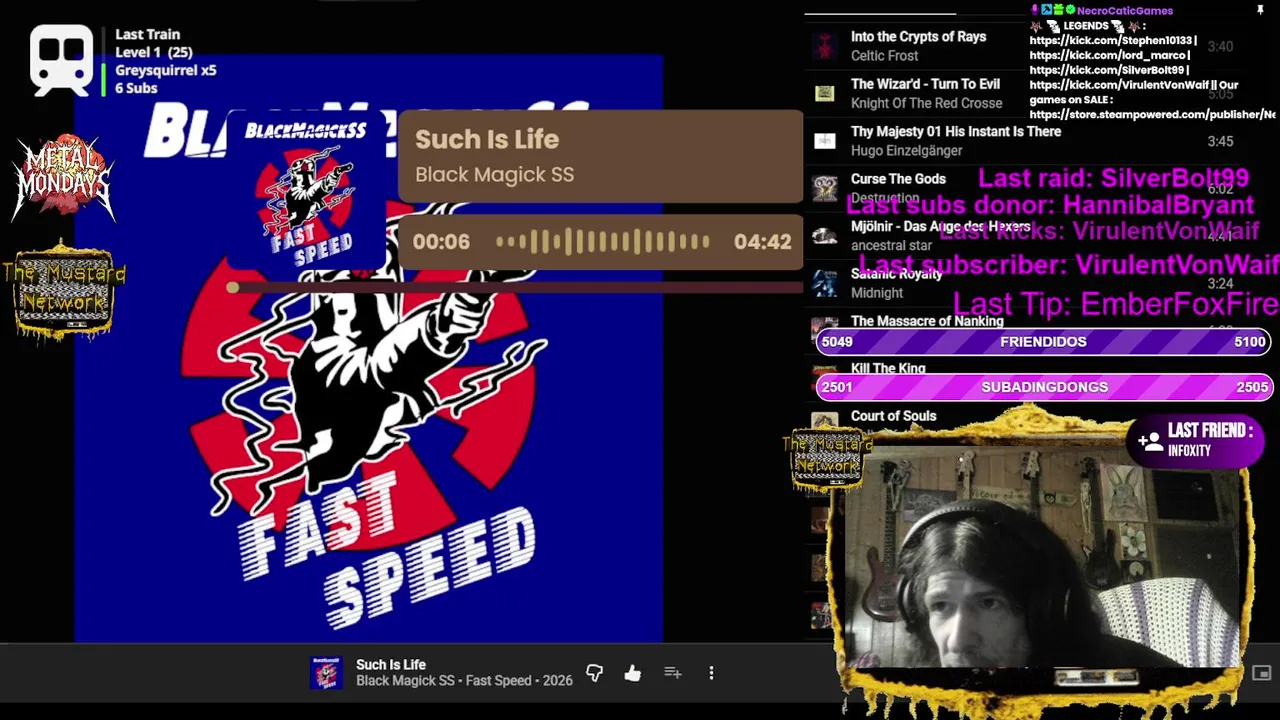Click the SUBADINGDONGS goal bar
This screenshot has width=1280, height=720.
(x=1044, y=387)
